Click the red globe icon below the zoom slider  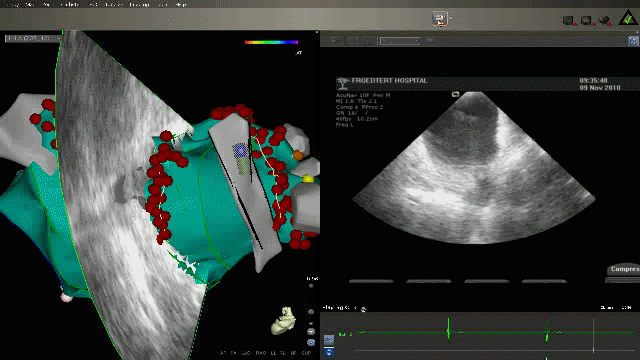(311, 312)
